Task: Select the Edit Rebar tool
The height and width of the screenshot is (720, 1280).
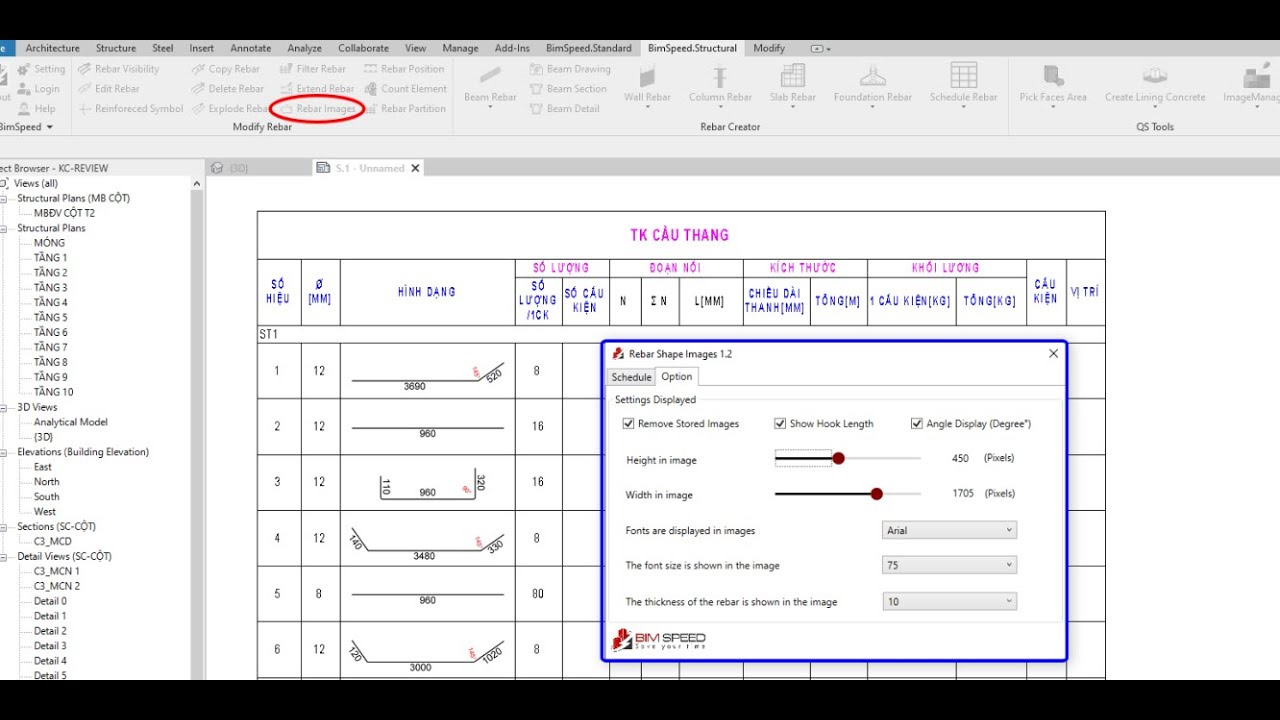Action: click(x=109, y=89)
